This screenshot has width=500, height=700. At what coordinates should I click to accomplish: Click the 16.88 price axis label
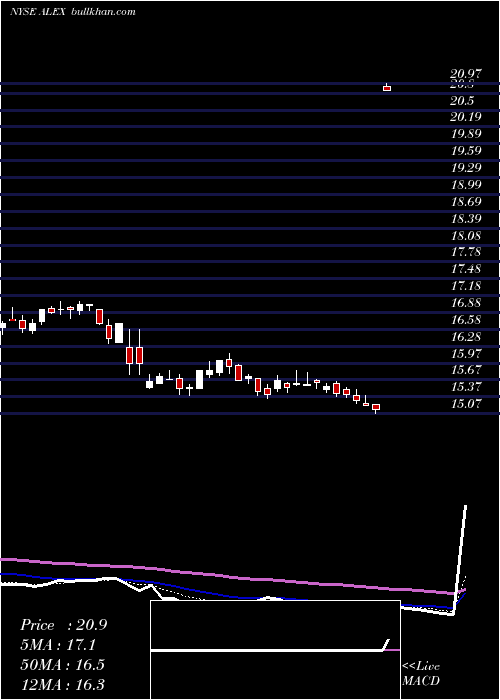[x=466, y=303]
